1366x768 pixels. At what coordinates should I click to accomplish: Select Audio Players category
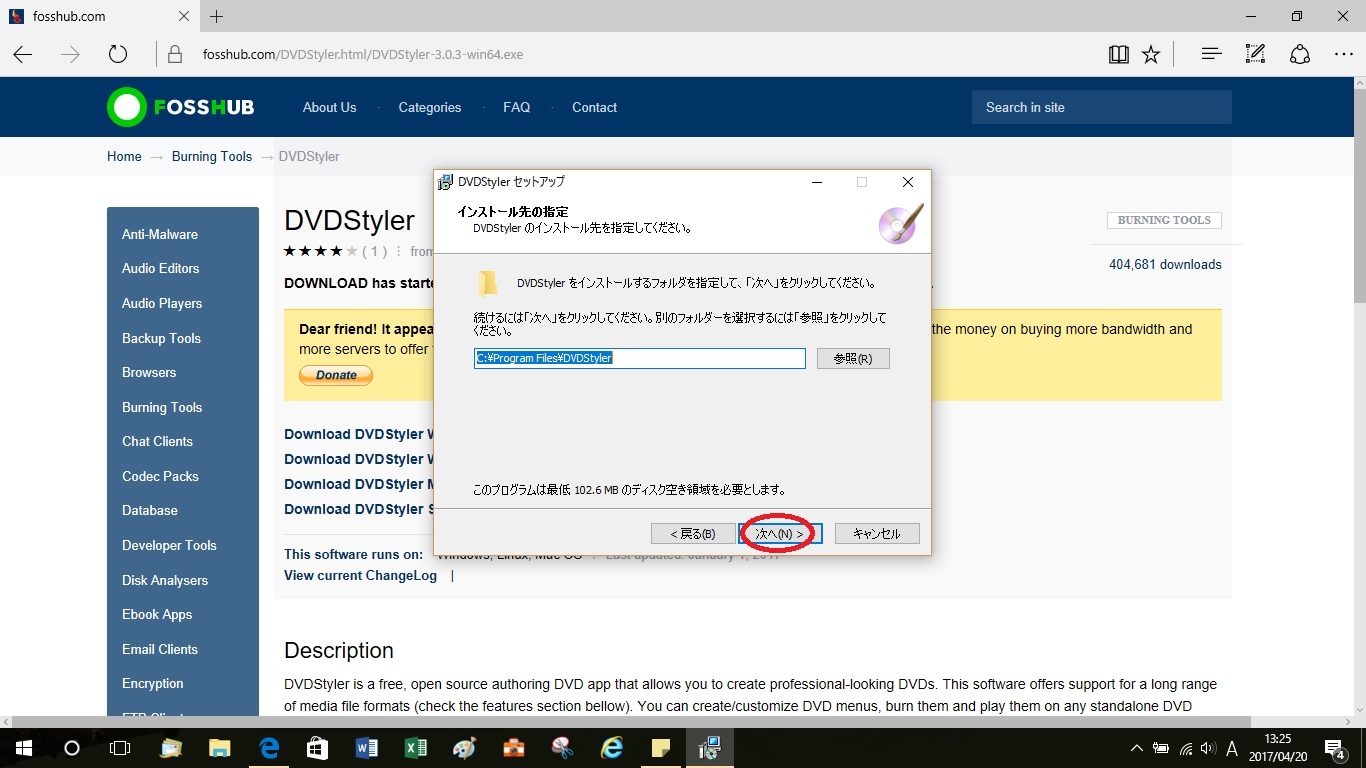(162, 303)
